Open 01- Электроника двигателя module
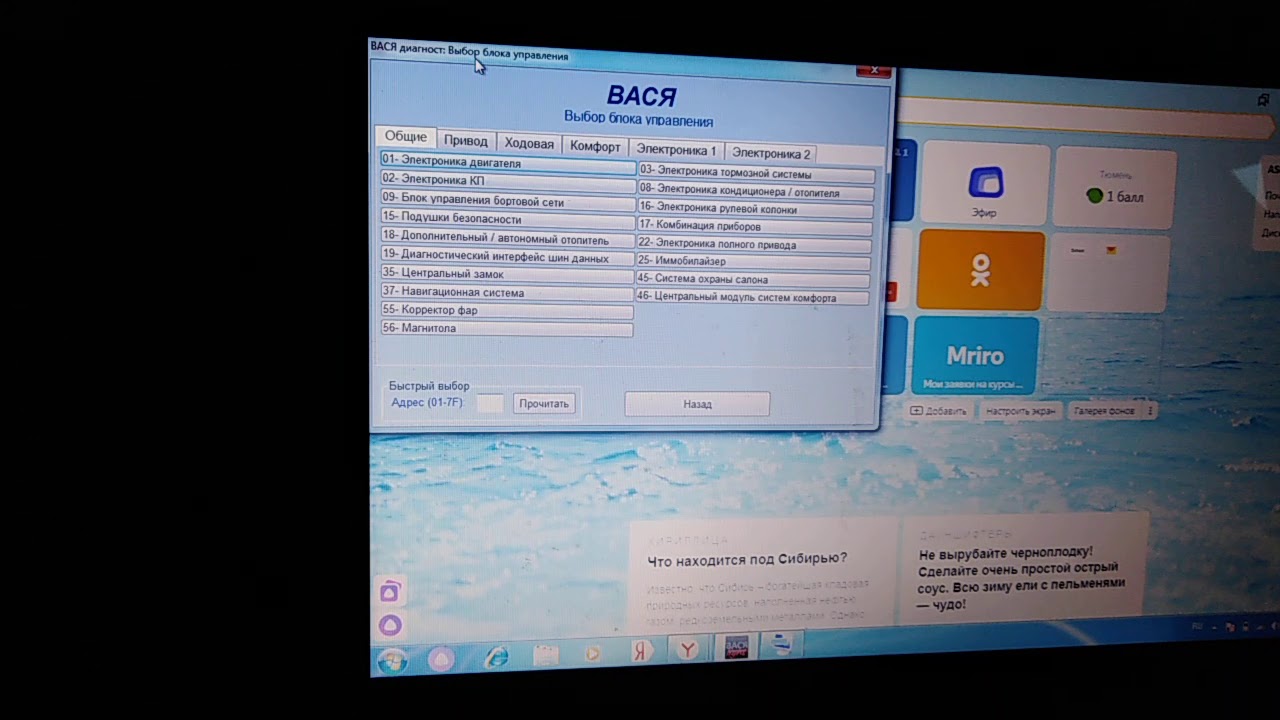Viewport: 1280px width, 720px height. tap(508, 162)
